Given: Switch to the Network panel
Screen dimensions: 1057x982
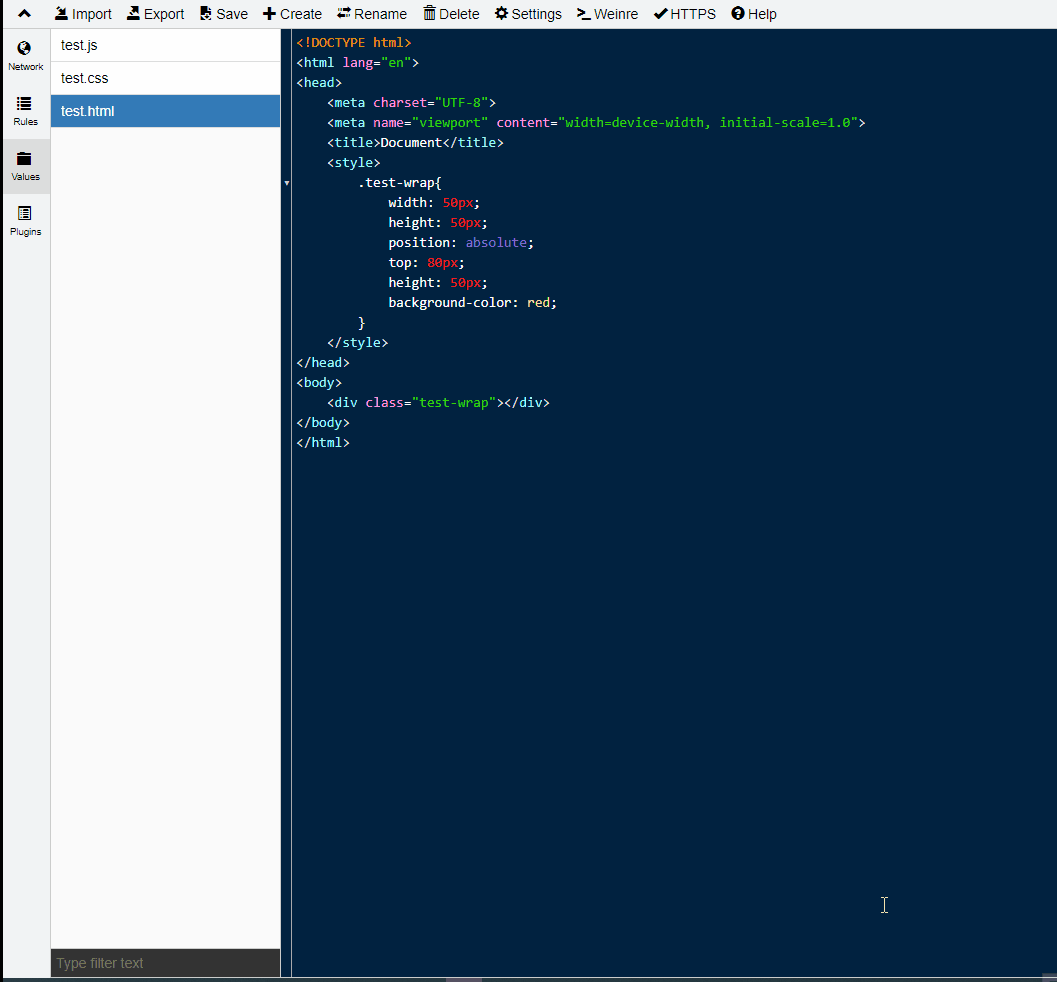Looking at the screenshot, I should pyautogui.click(x=26, y=56).
